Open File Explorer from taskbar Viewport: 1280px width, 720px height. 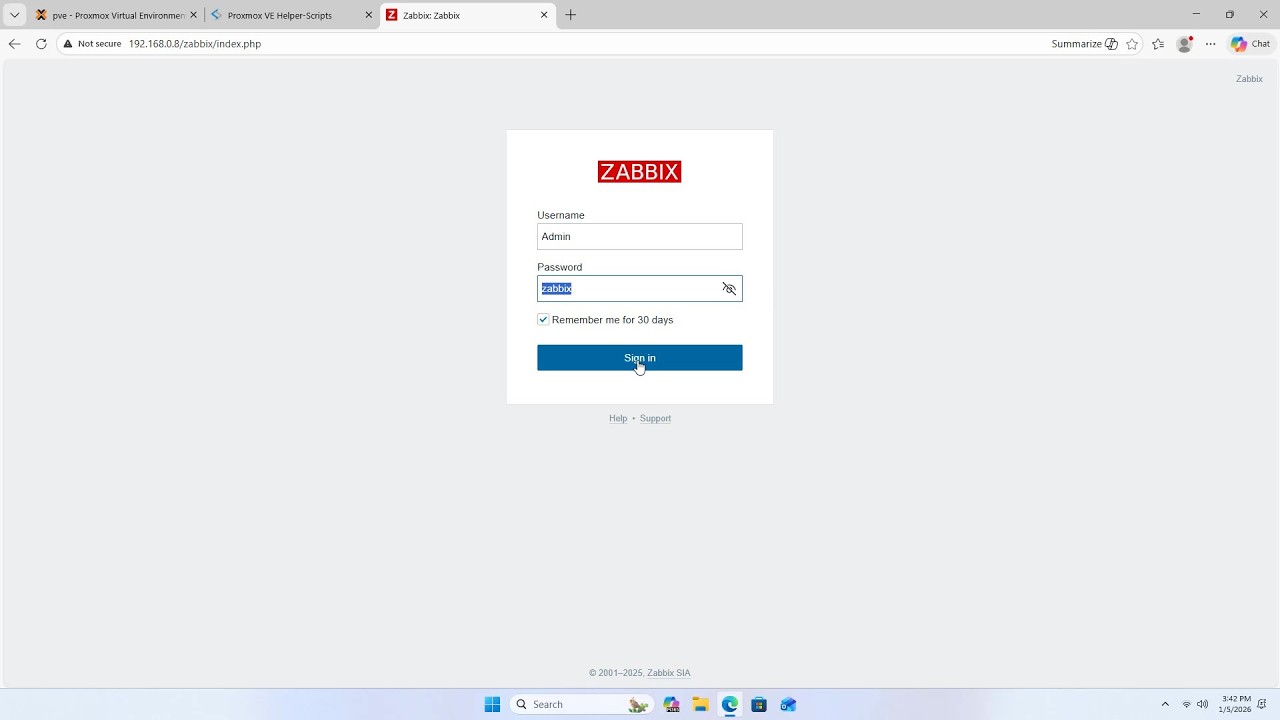tap(700, 705)
